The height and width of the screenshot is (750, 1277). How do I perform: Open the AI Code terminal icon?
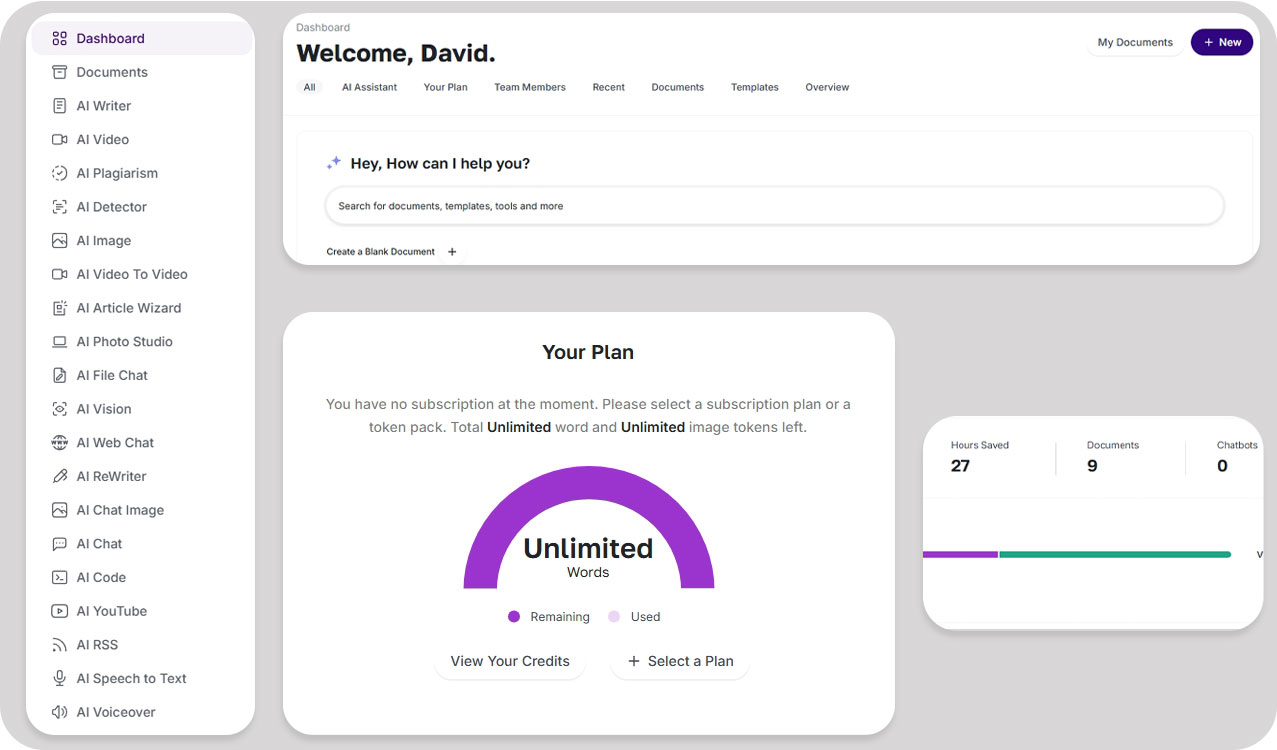point(59,577)
